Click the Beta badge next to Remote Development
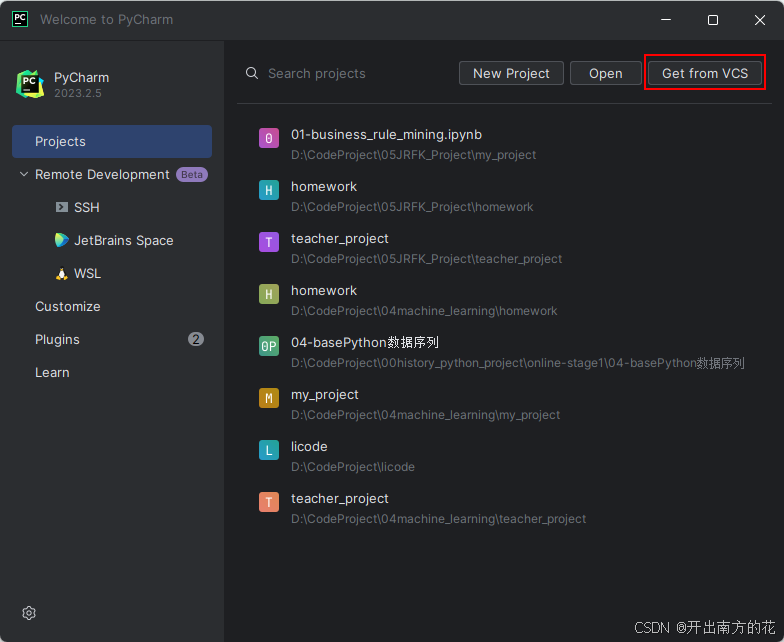784x642 pixels. pos(192,174)
